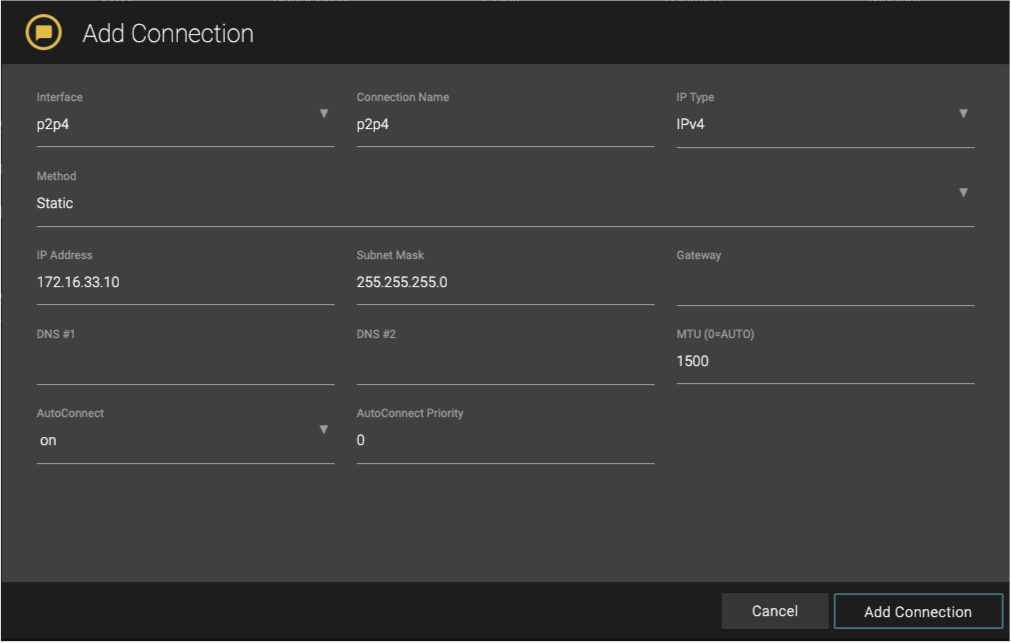Click the AutoConnect Priority field
1011x643 pixels.
coord(505,440)
